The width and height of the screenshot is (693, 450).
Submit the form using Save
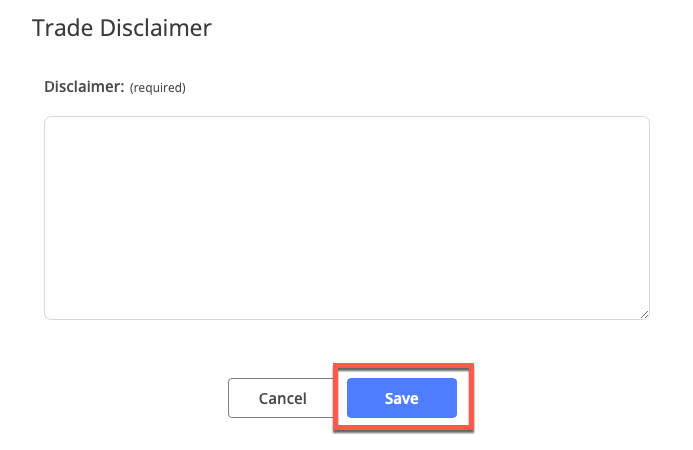(x=401, y=398)
